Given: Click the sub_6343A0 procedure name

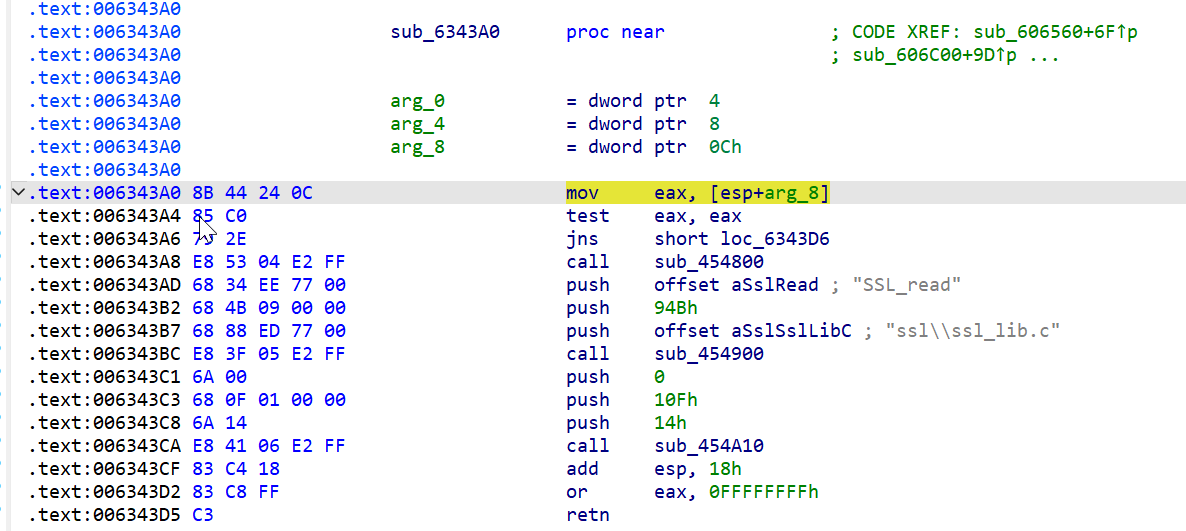Looking at the screenshot, I should 445,32.
